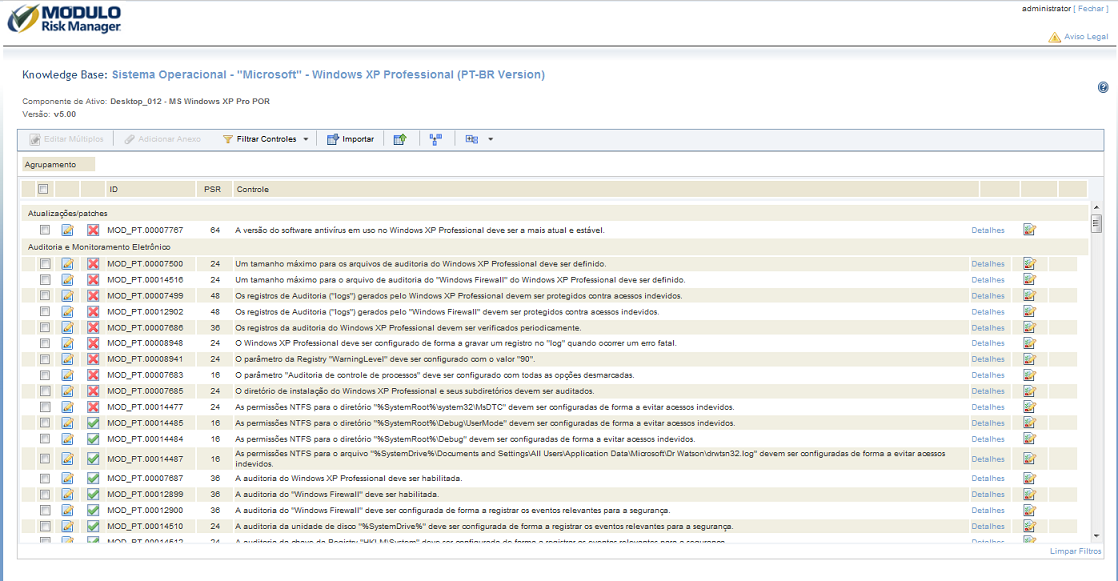Click the Modulo Risk Manager logo
Image resolution: width=1118 pixels, height=581 pixels.
(x=64, y=19)
